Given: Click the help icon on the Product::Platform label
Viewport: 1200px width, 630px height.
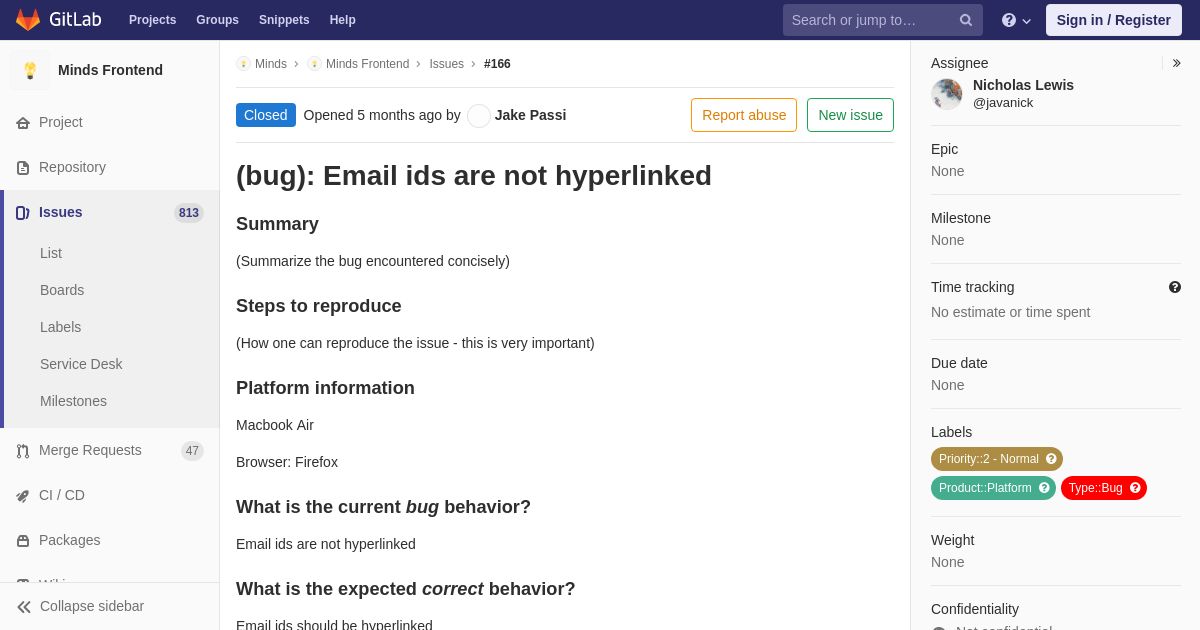Looking at the screenshot, I should pos(1044,488).
